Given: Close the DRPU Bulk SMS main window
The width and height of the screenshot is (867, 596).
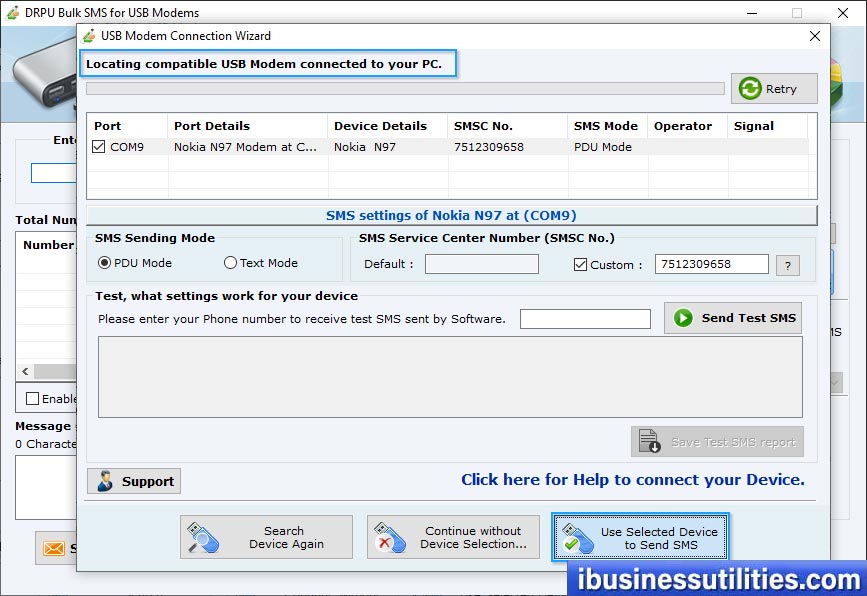Looking at the screenshot, I should (843, 13).
